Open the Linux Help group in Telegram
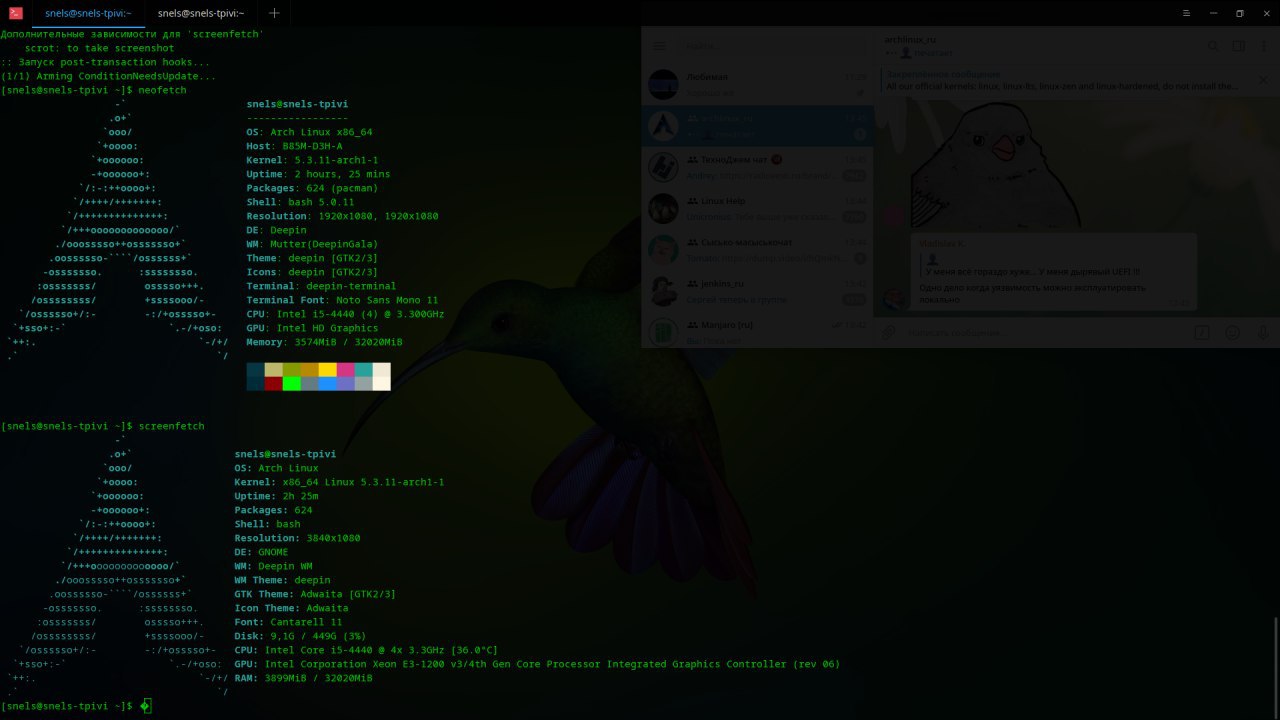1280x720 pixels. pos(758,208)
